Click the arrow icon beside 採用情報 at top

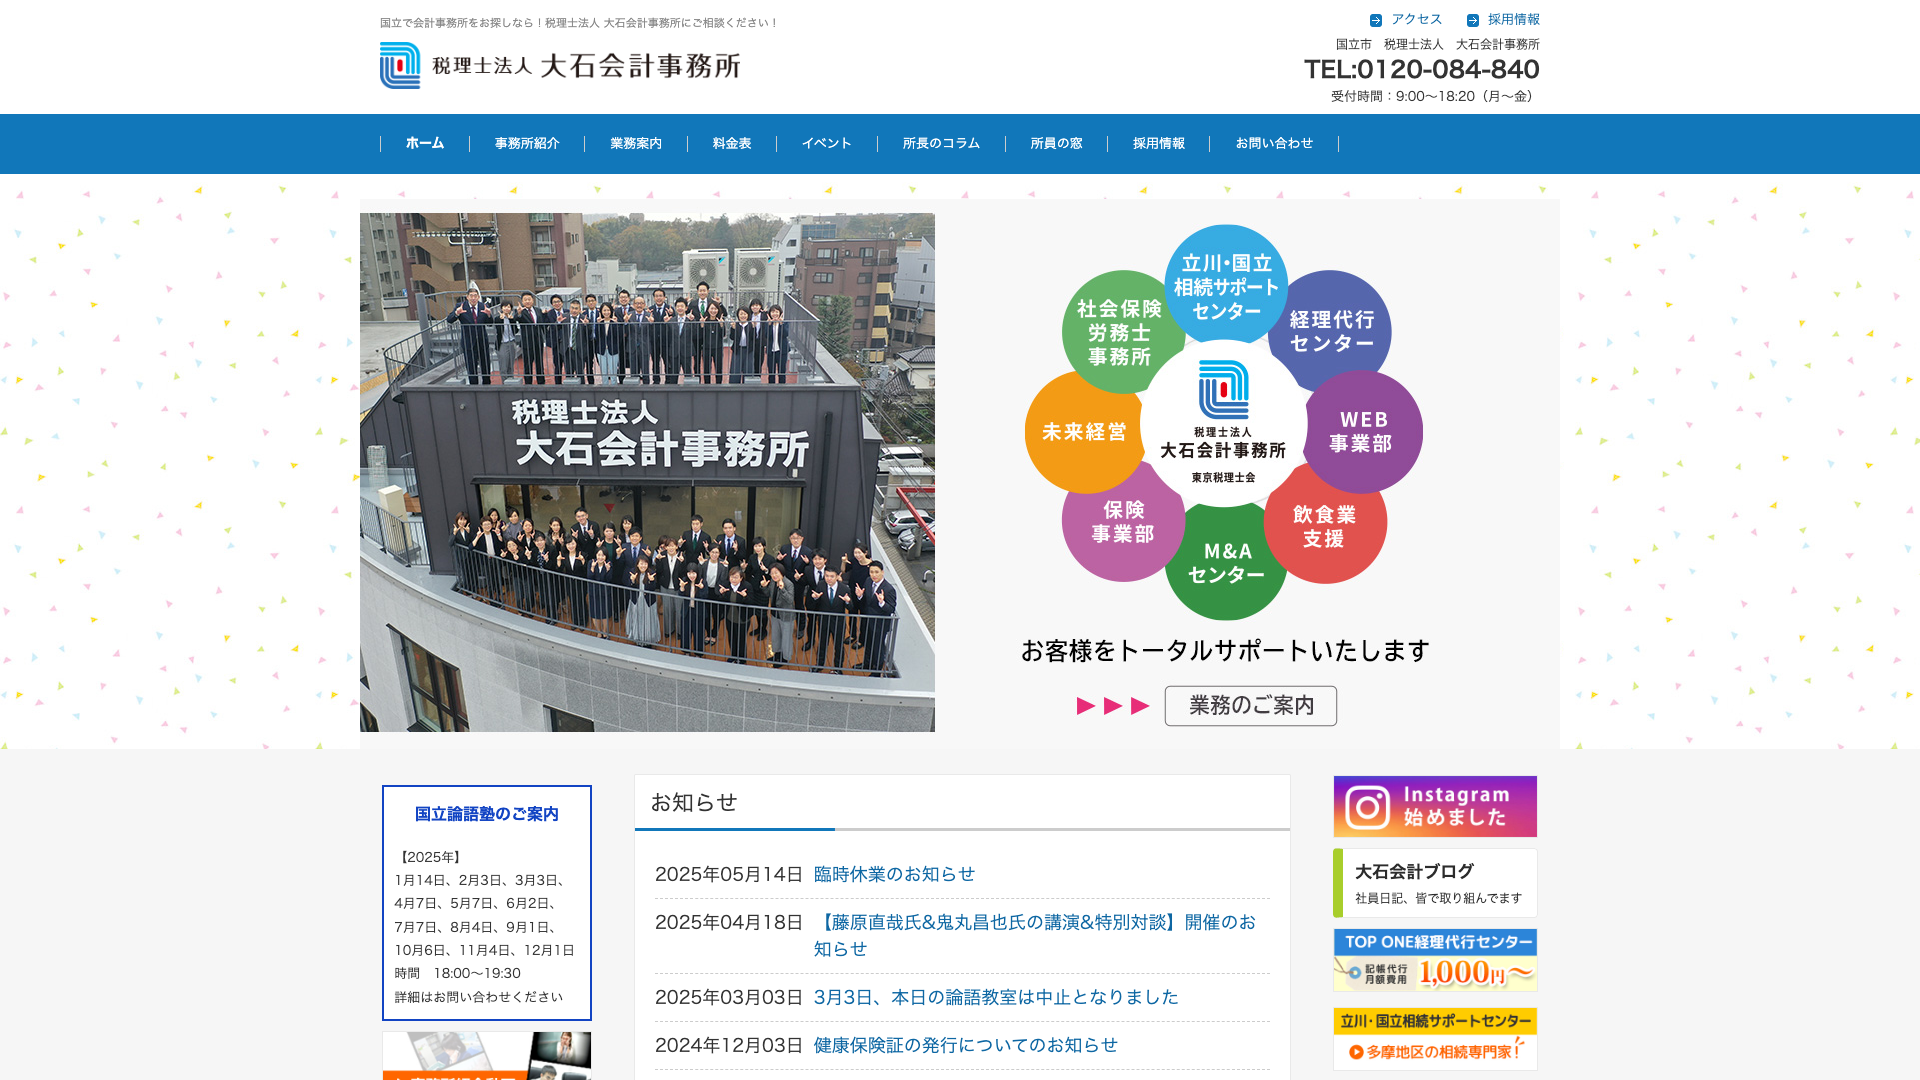(1473, 20)
